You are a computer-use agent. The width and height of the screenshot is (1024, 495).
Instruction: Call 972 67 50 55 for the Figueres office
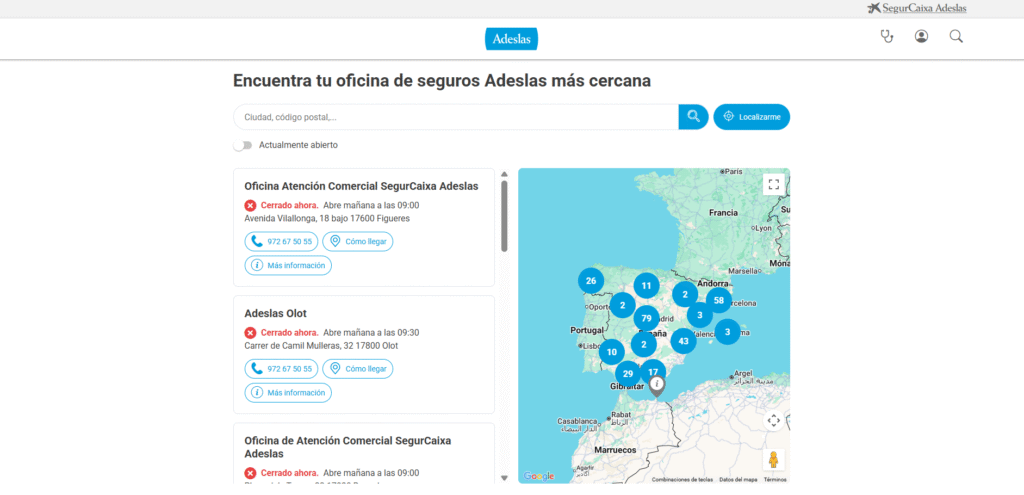point(281,242)
